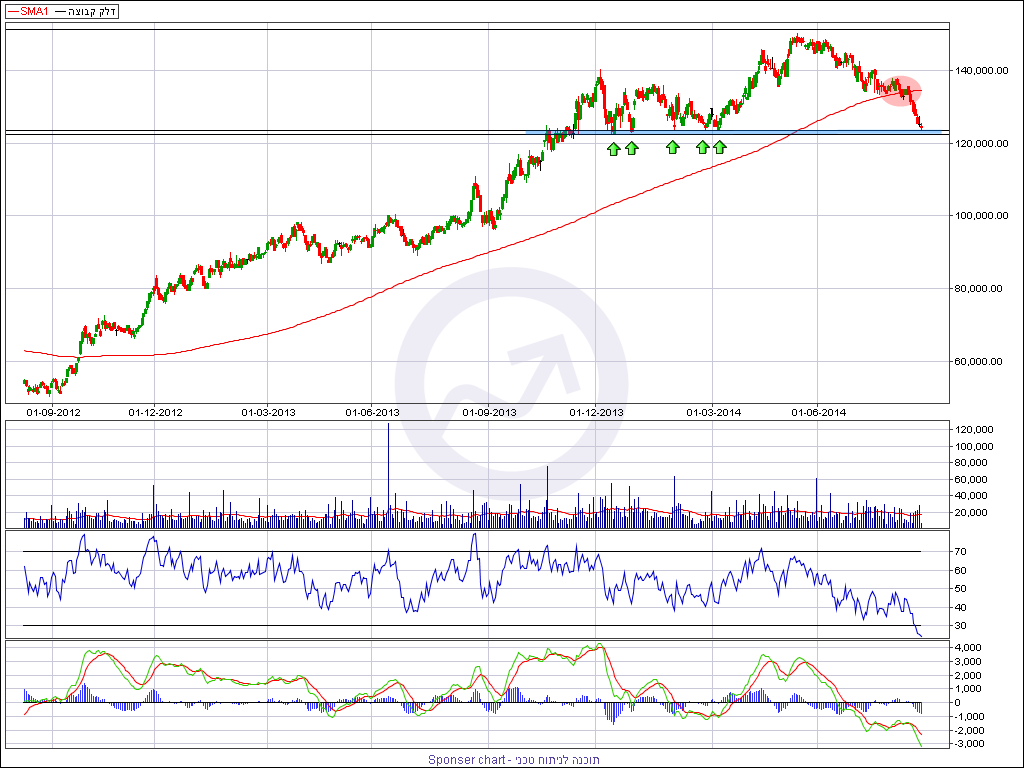Click the MACD 4,000 axis label
Image resolution: width=1024 pixels, height=768 pixels.
click(x=967, y=647)
